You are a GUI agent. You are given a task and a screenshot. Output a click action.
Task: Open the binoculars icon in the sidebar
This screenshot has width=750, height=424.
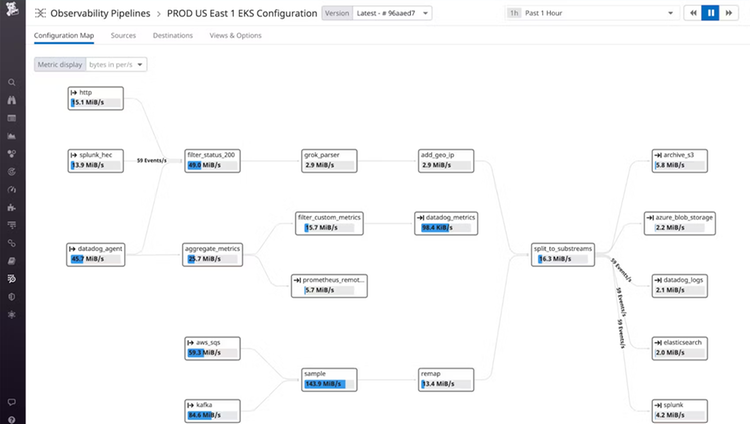coord(11,100)
